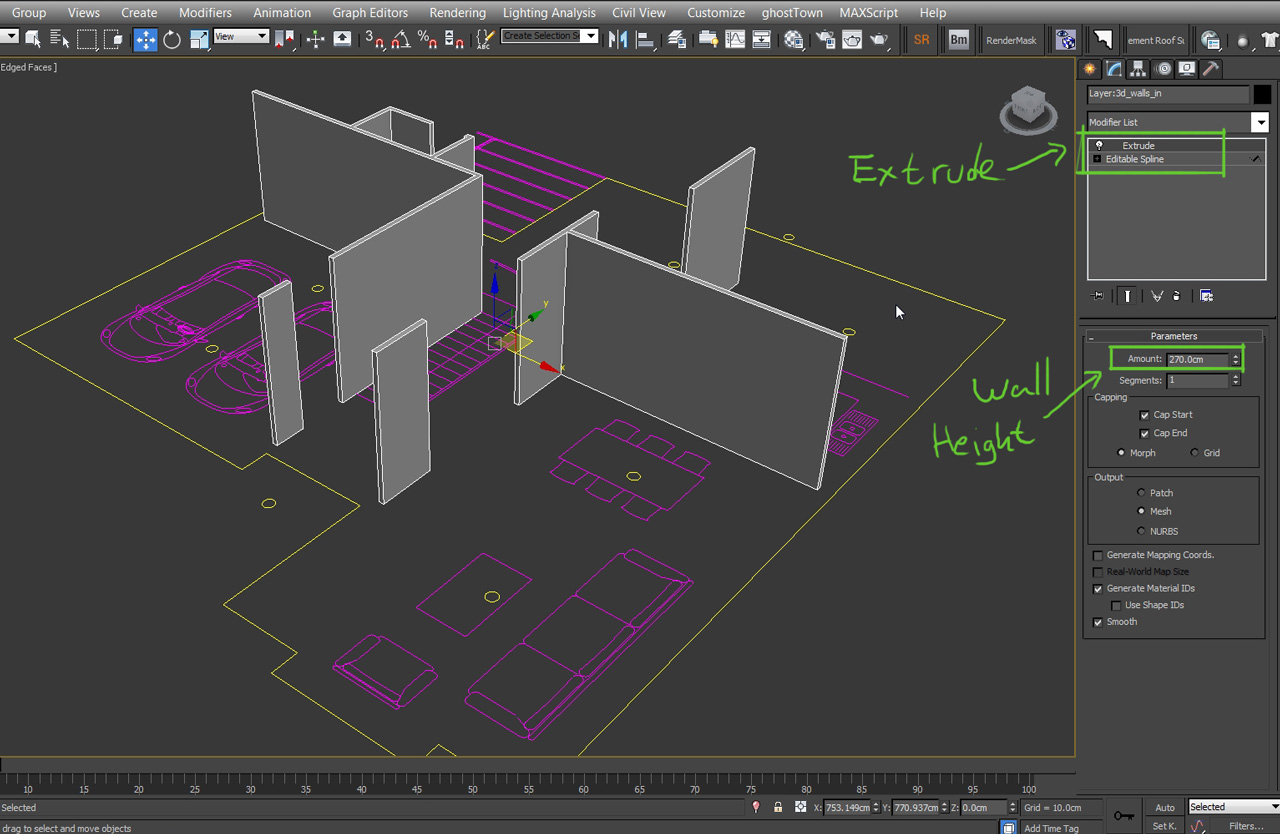The image size is (1280, 834).
Task: Select the Select and Rotate tool
Action: tap(170, 40)
